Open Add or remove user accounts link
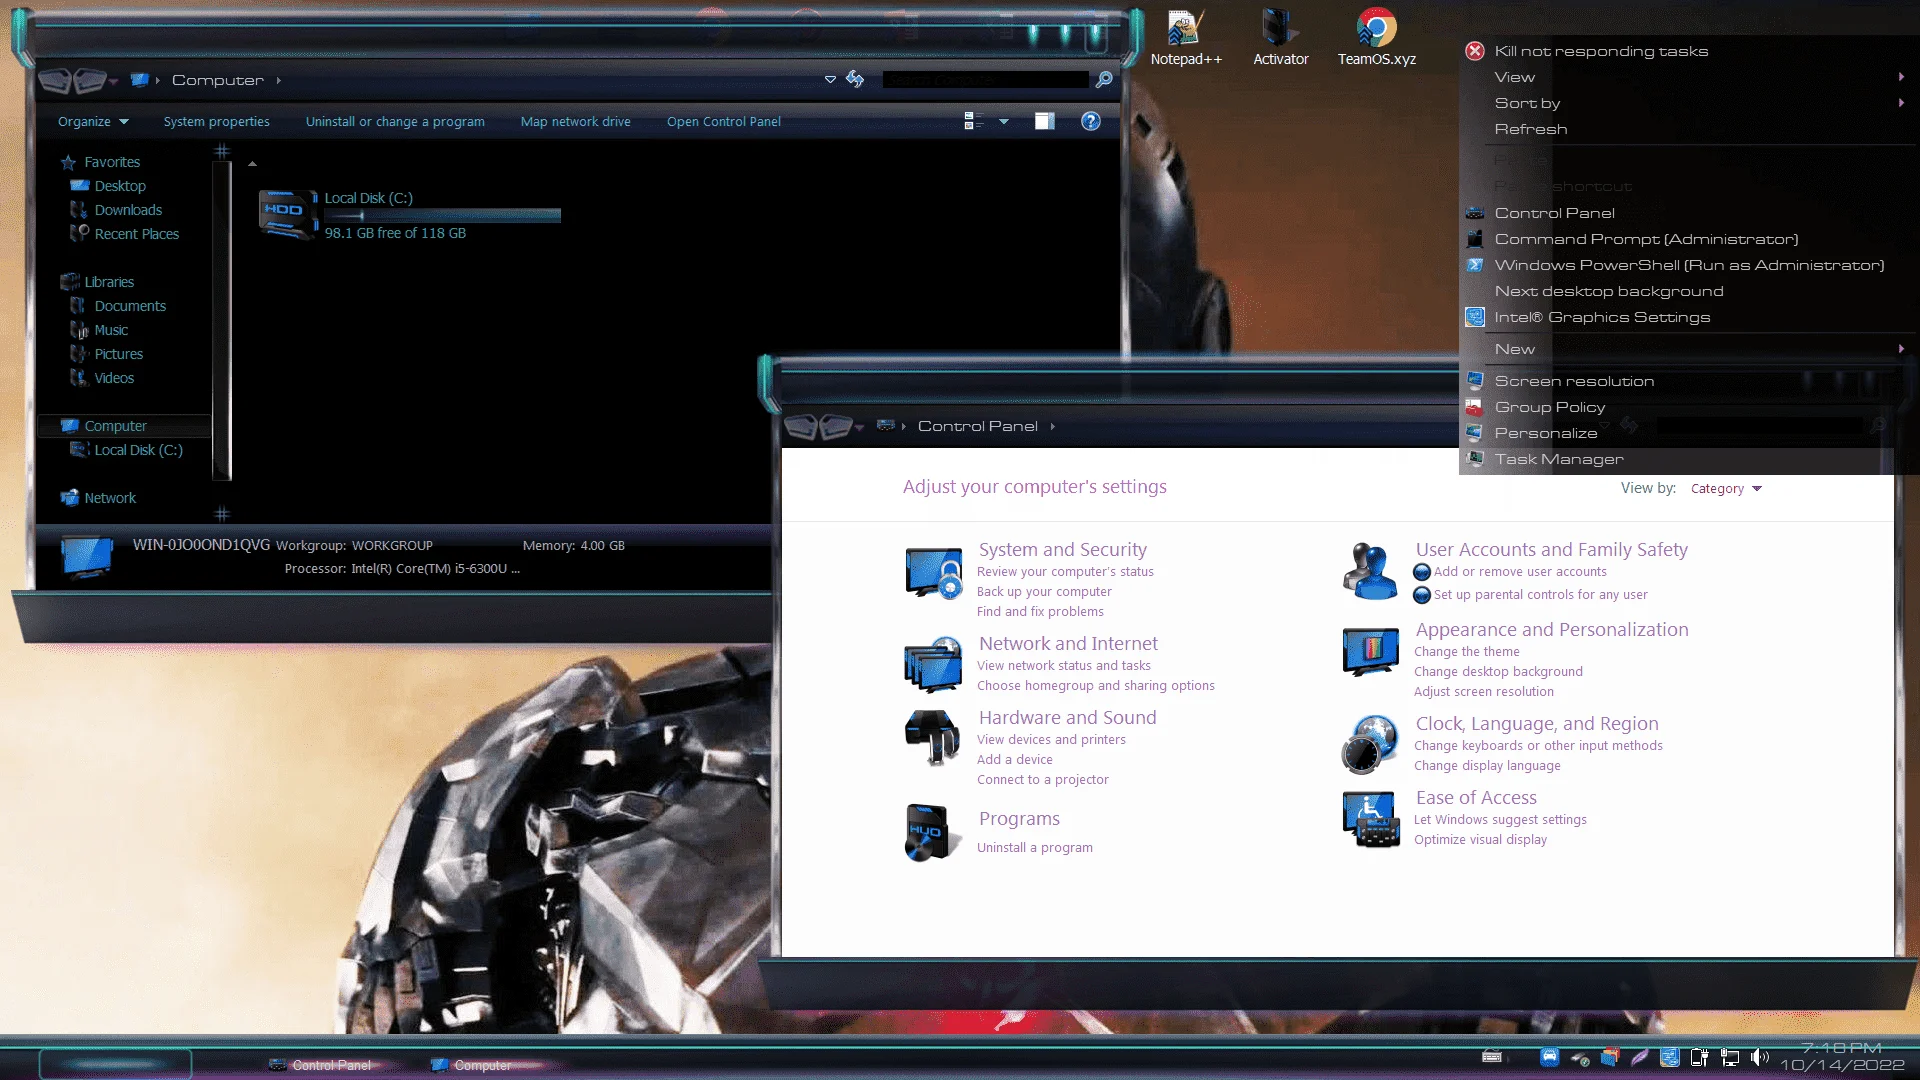 (1520, 571)
